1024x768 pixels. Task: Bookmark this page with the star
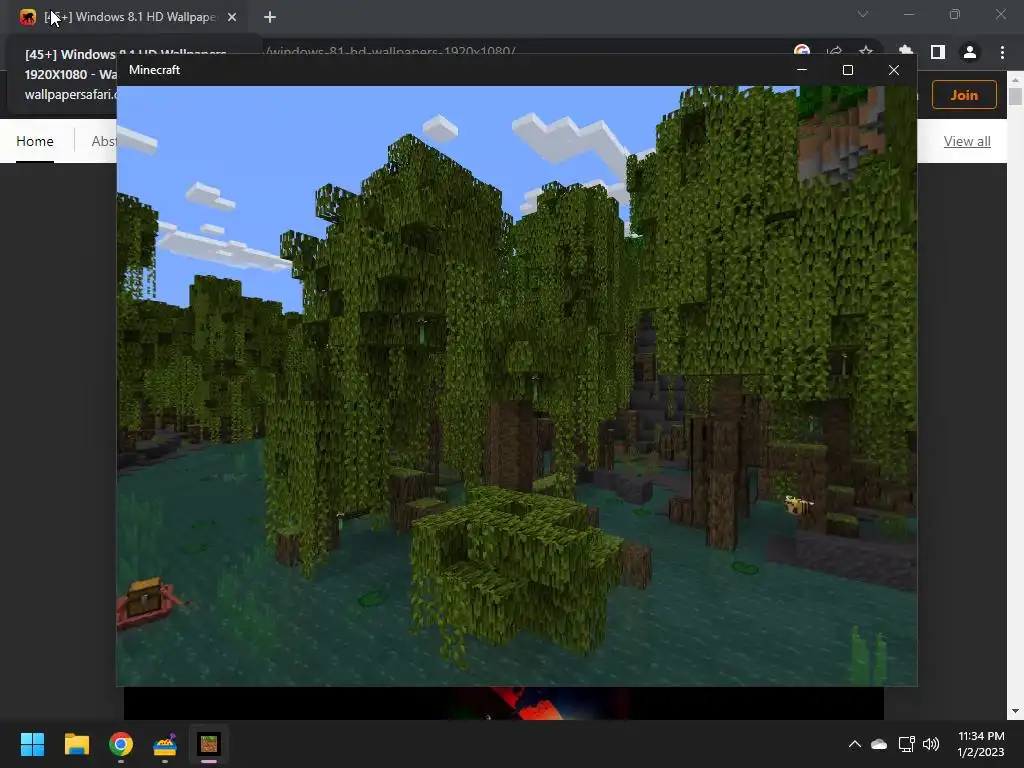[866, 51]
